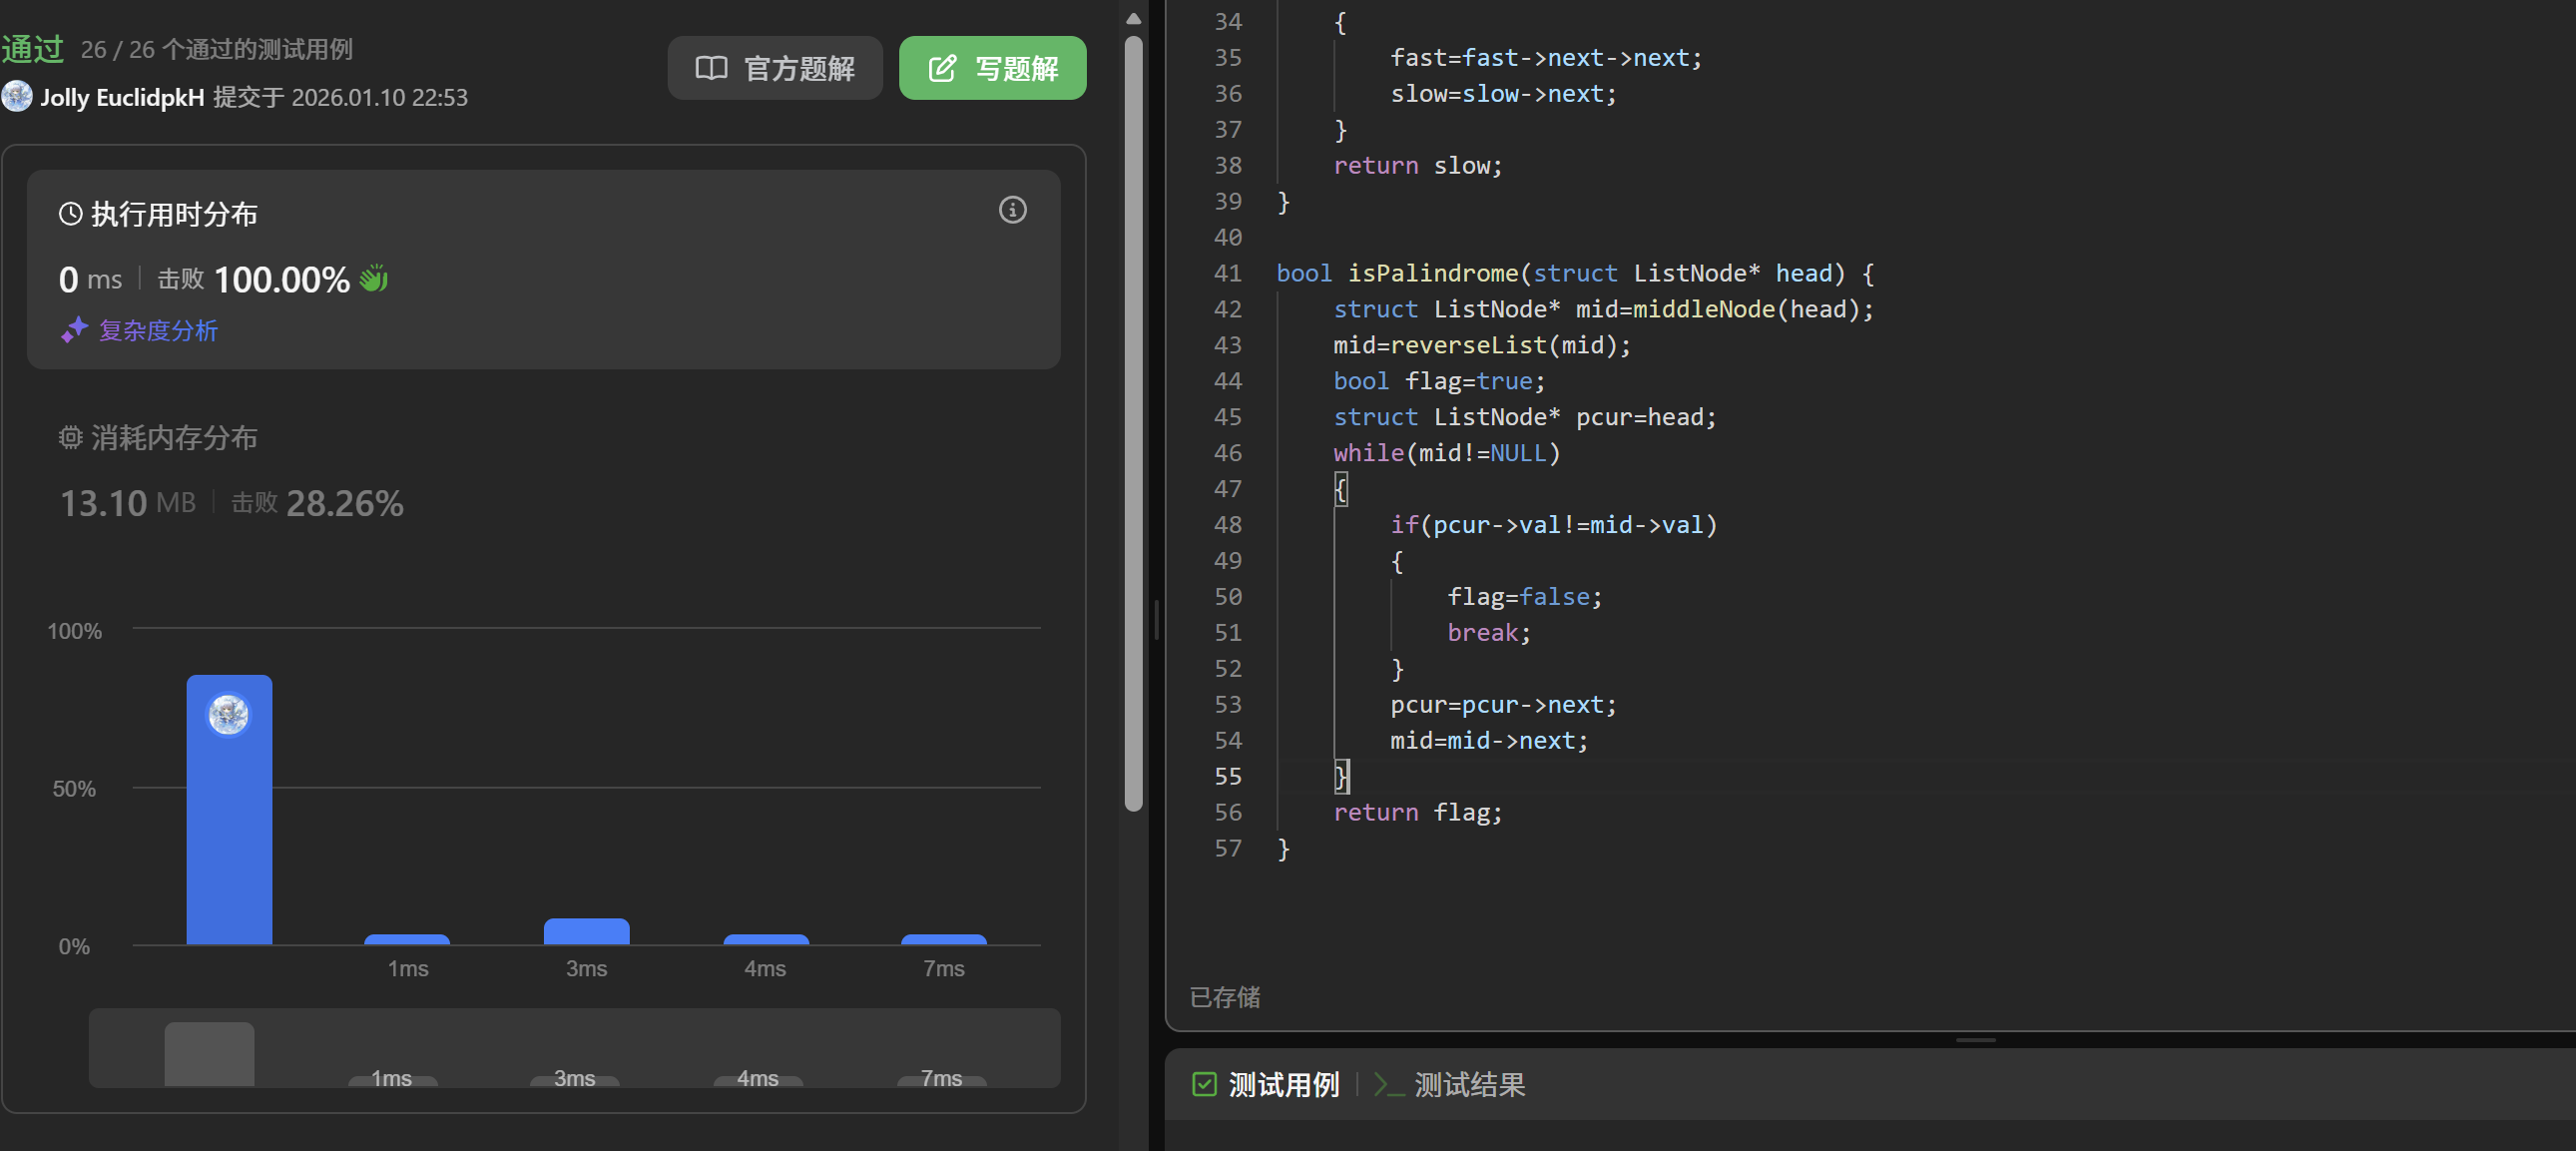The image size is (2576, 1151).
Task: Open the 复杂度分析 link
Action: (158, 330)
